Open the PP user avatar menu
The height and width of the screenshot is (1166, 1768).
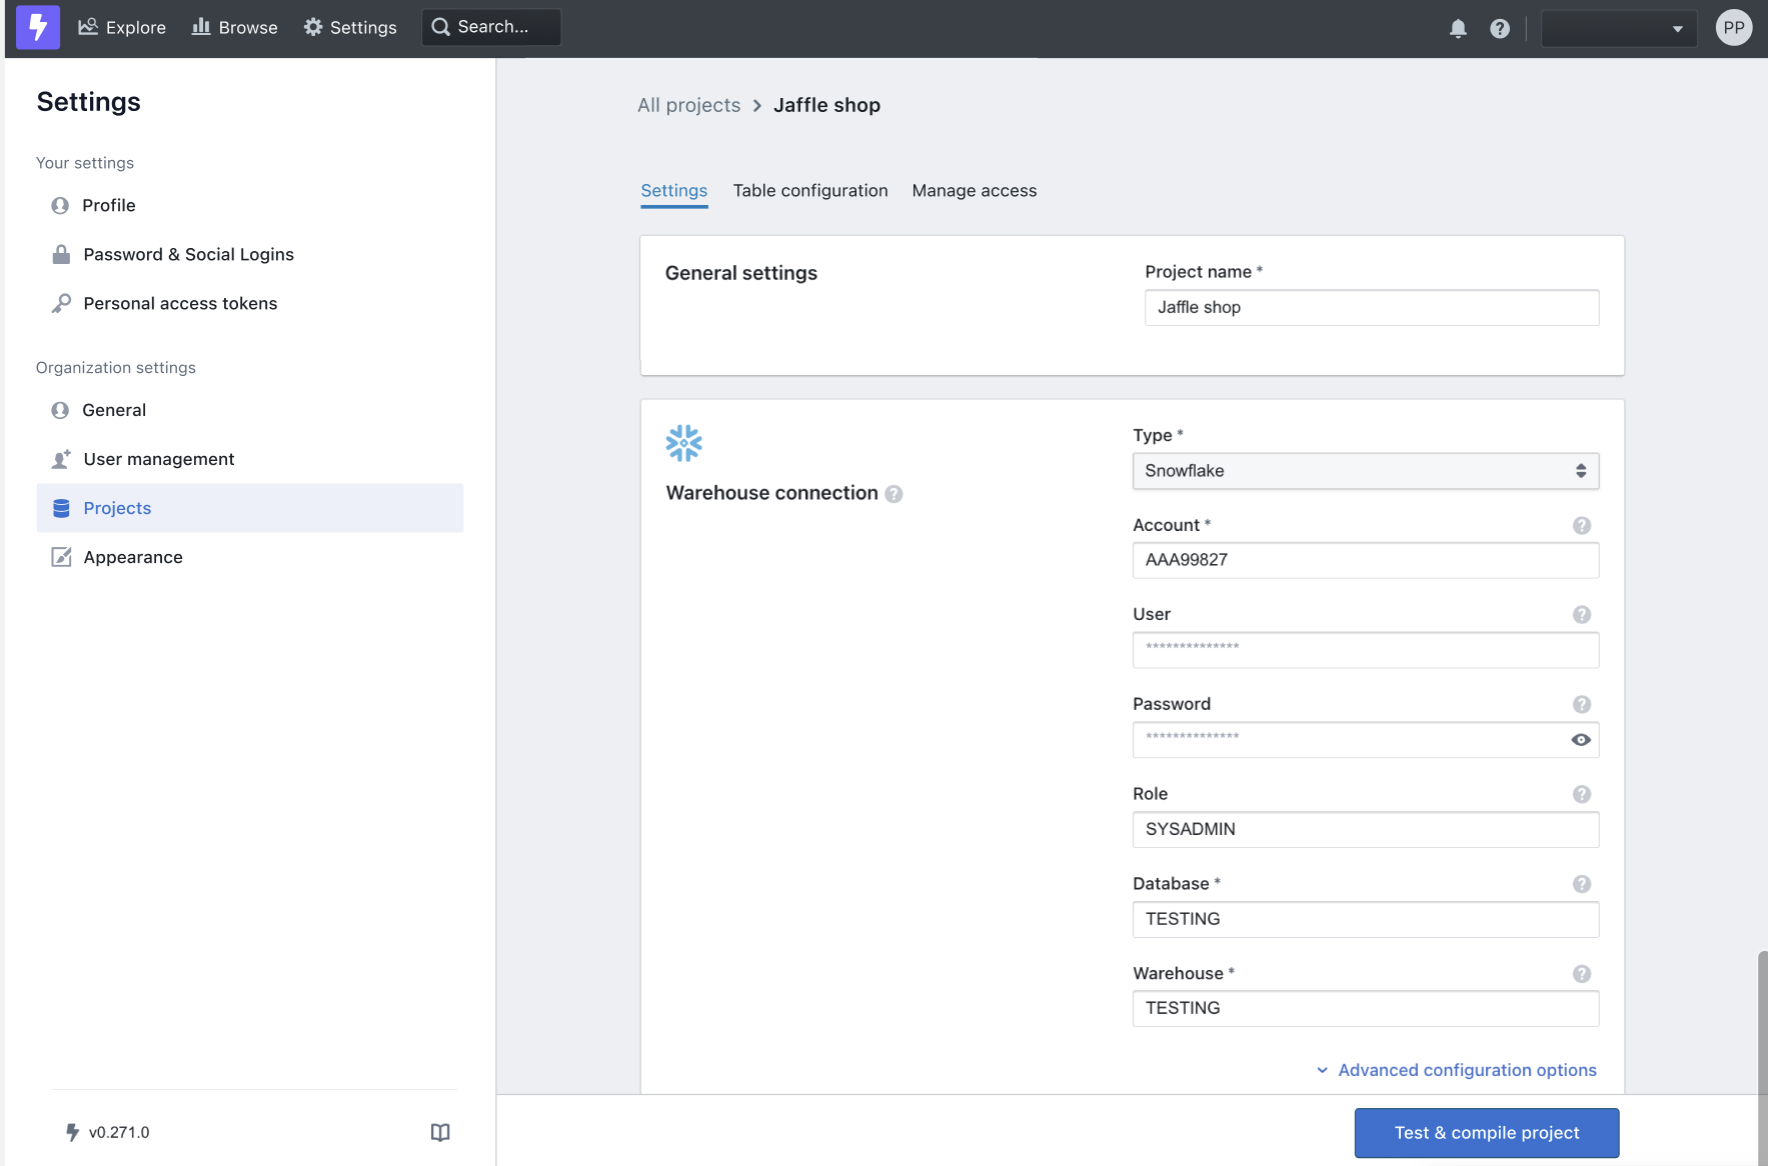[1734, 27]
